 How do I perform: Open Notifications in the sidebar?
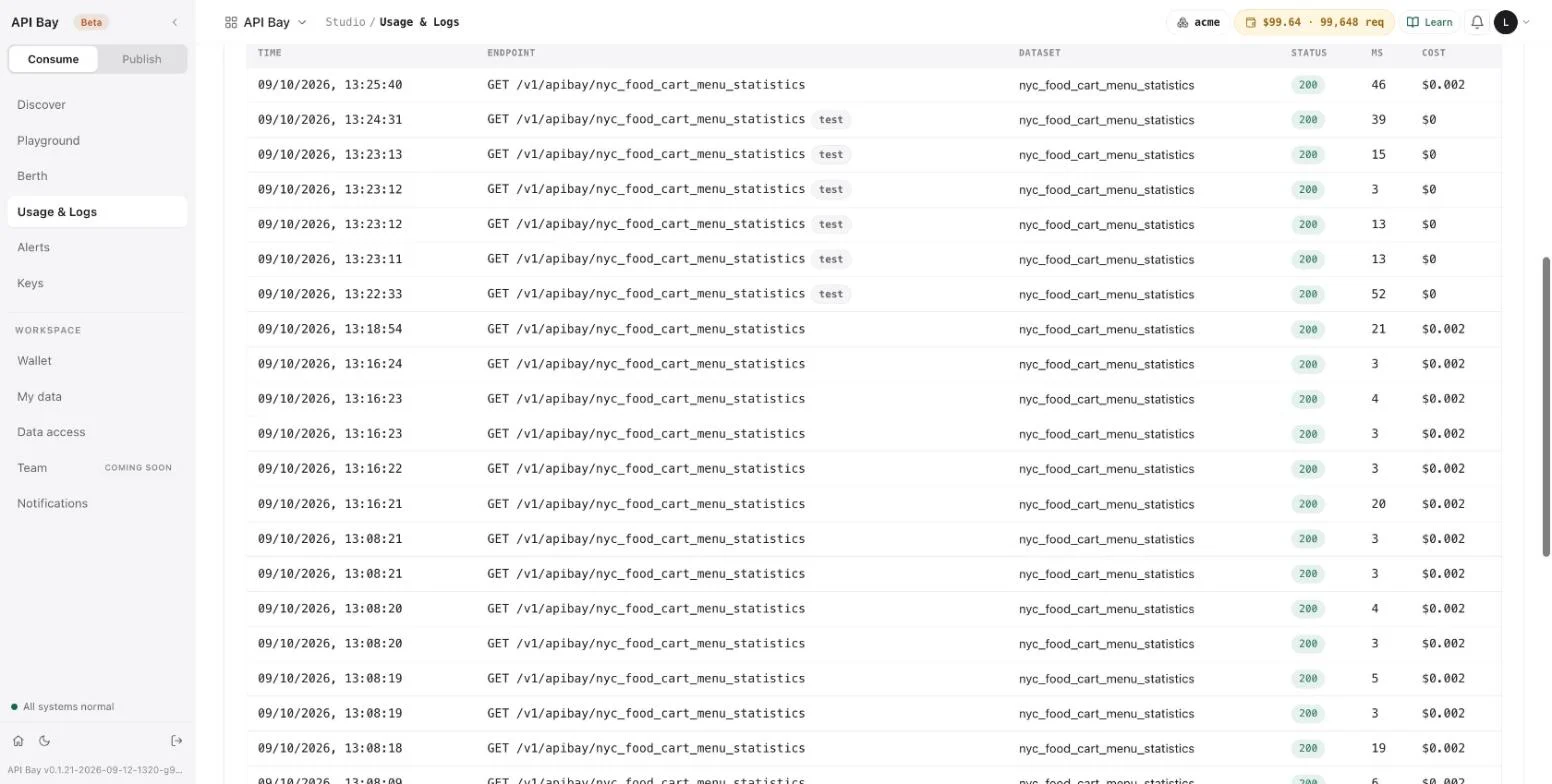97,503
